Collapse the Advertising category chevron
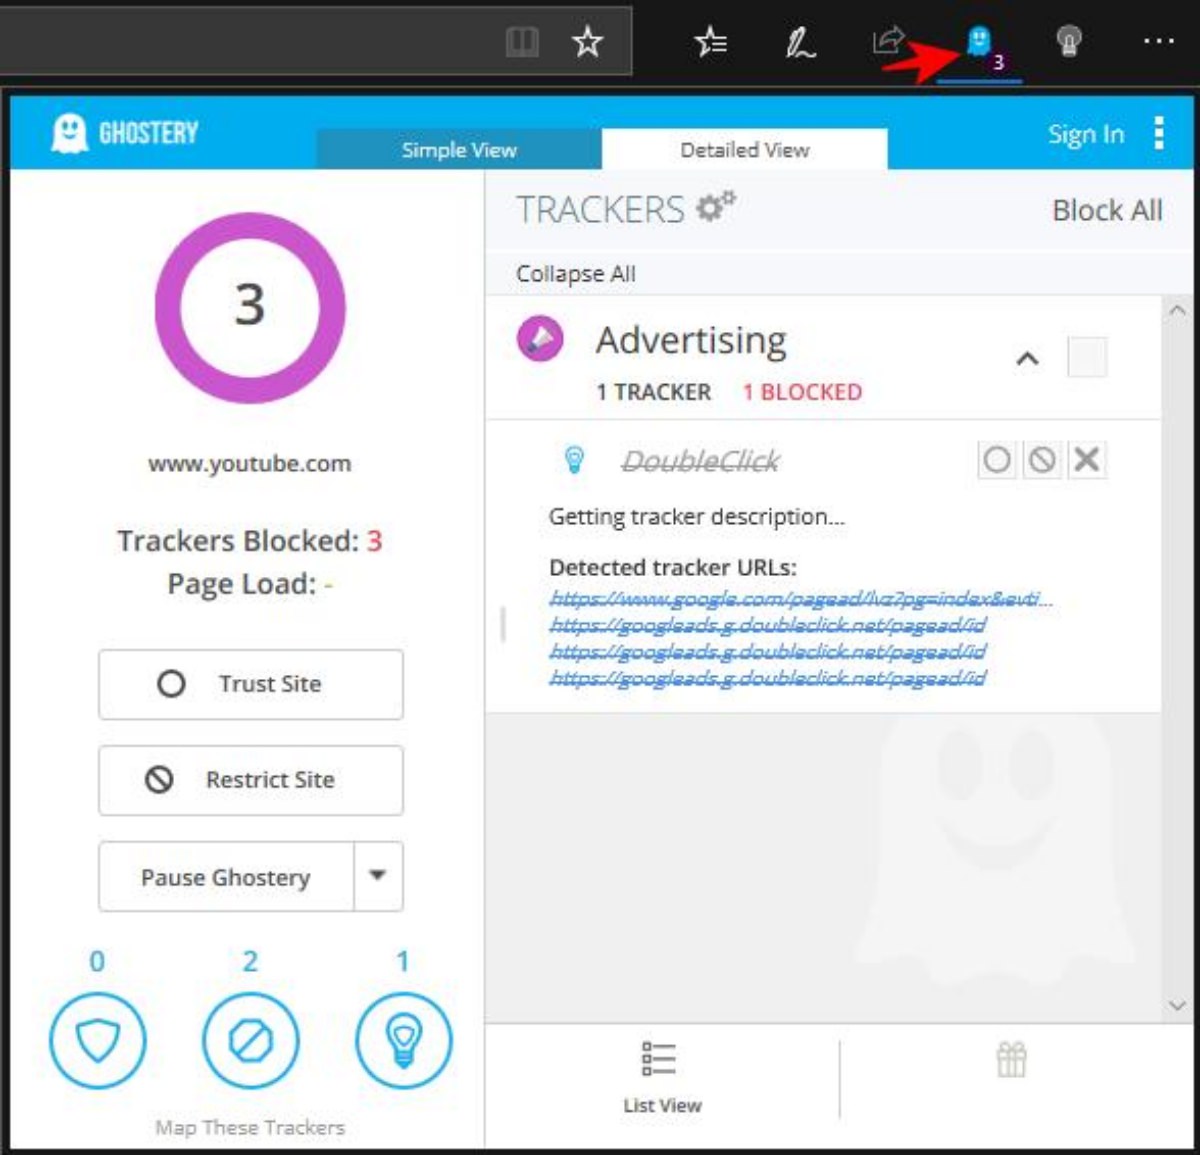 coord(1027,358)
